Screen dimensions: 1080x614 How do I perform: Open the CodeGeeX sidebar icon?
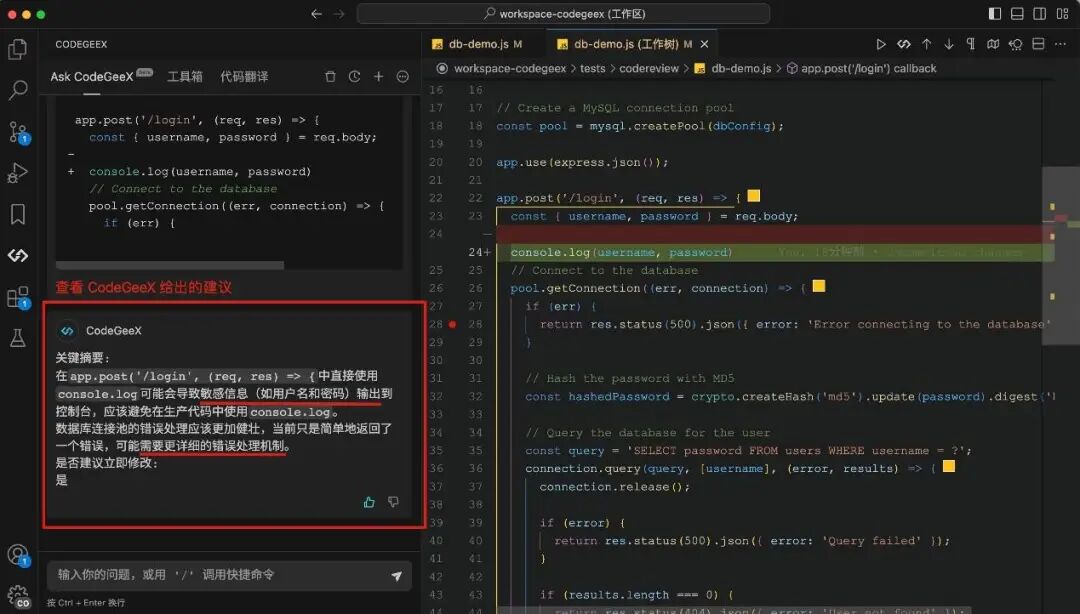(18, 256)
